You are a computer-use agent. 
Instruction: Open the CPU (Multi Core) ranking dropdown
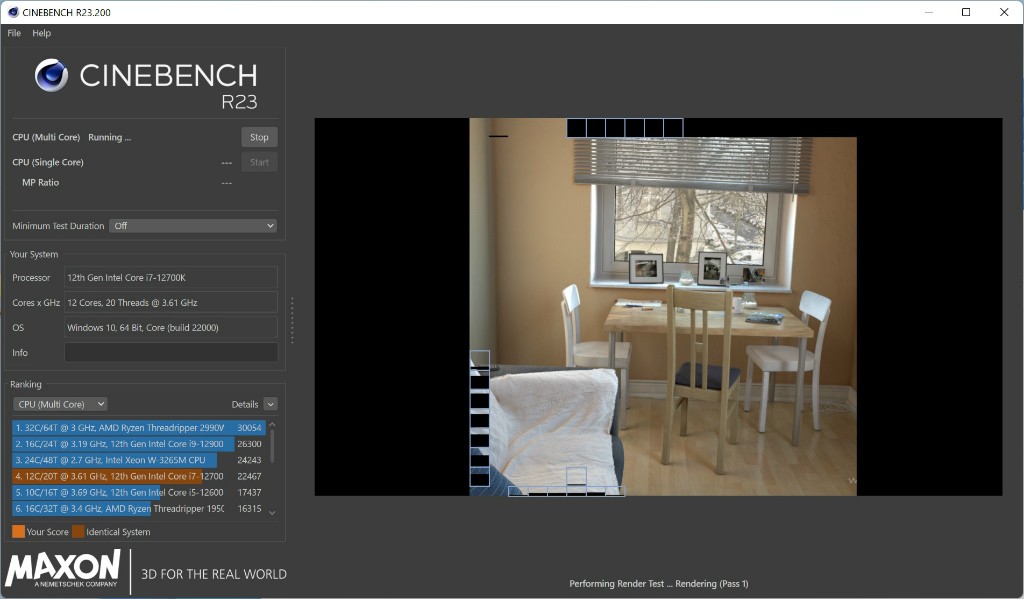point(60,404)
